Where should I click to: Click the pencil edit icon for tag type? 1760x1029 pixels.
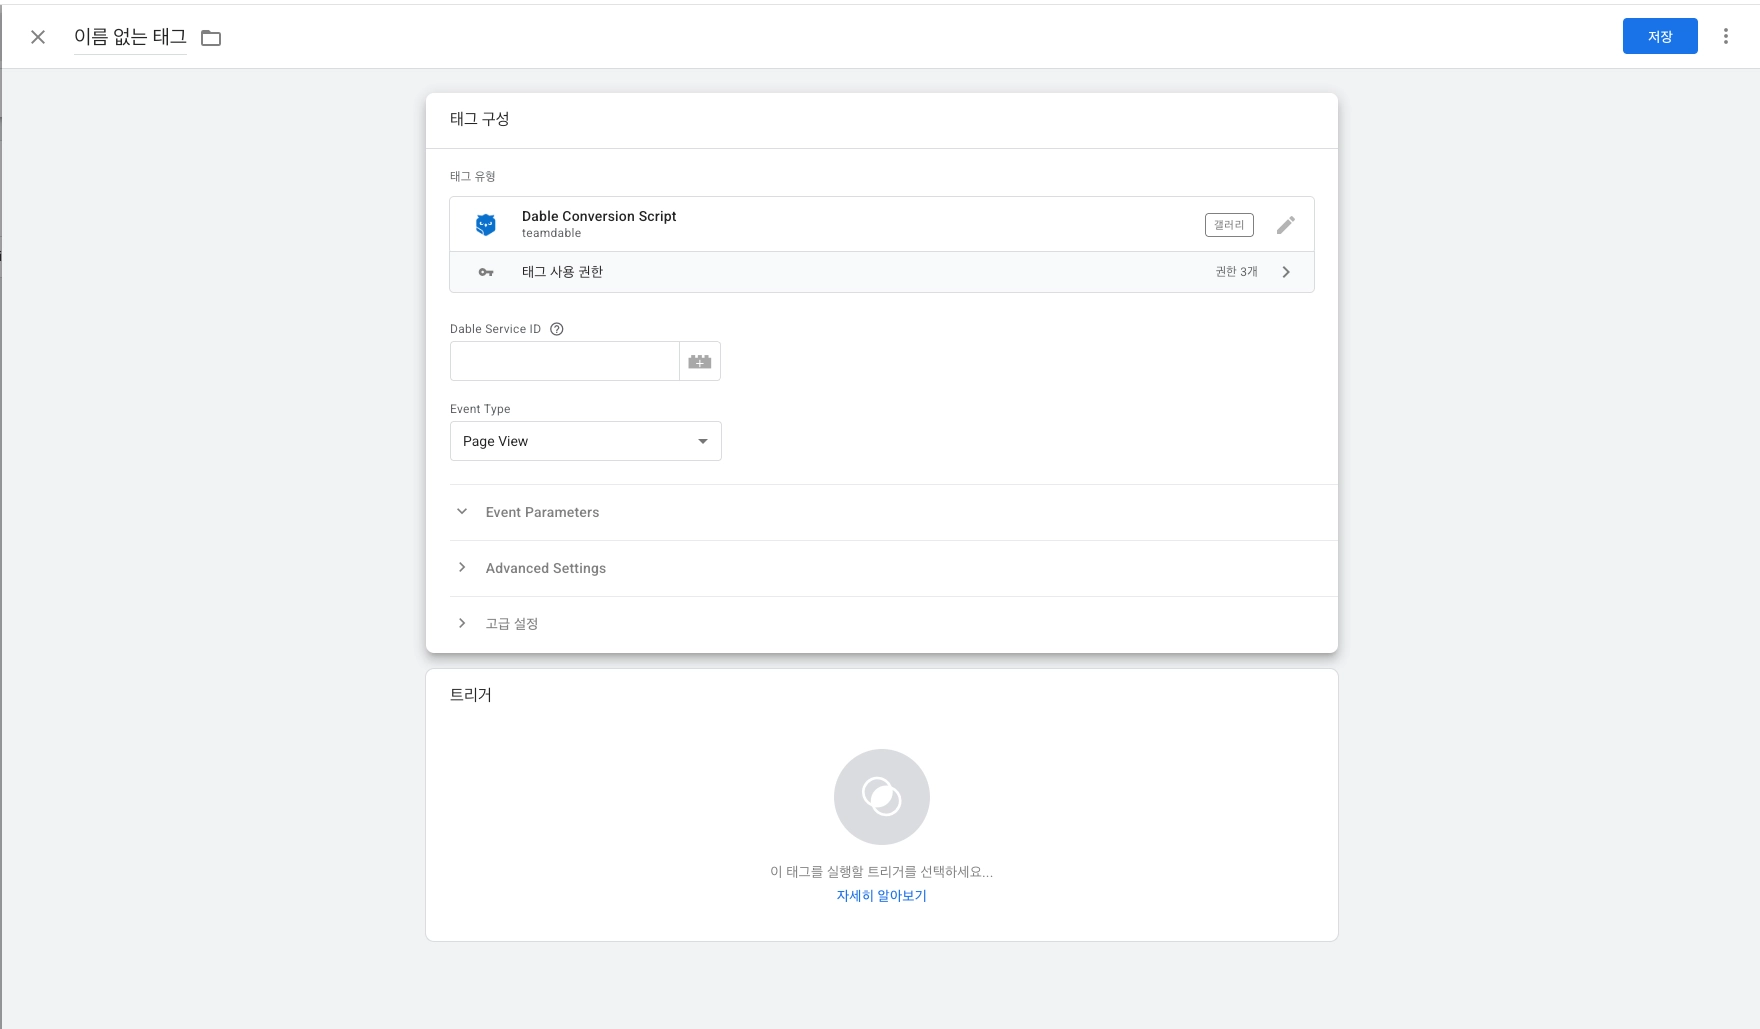click(x=1286, y=225)
